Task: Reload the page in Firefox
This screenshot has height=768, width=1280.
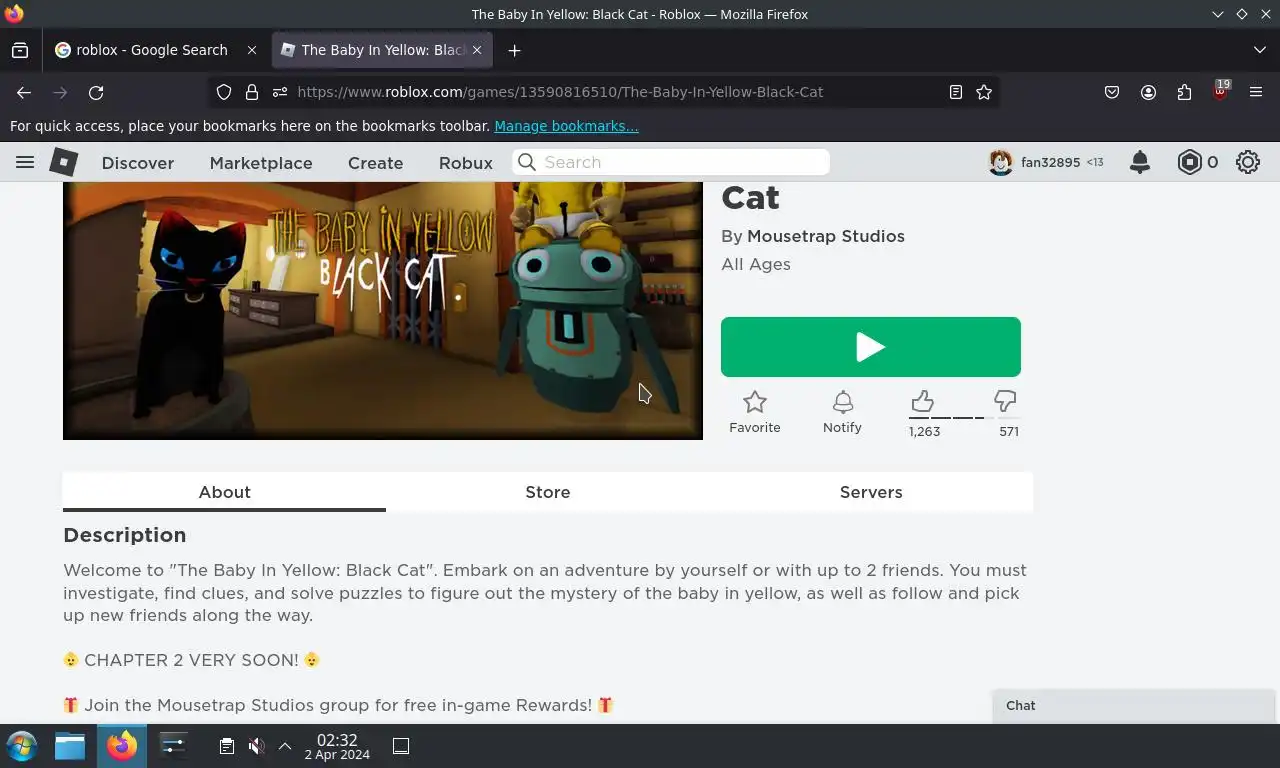Action: [x=96, y=92]
